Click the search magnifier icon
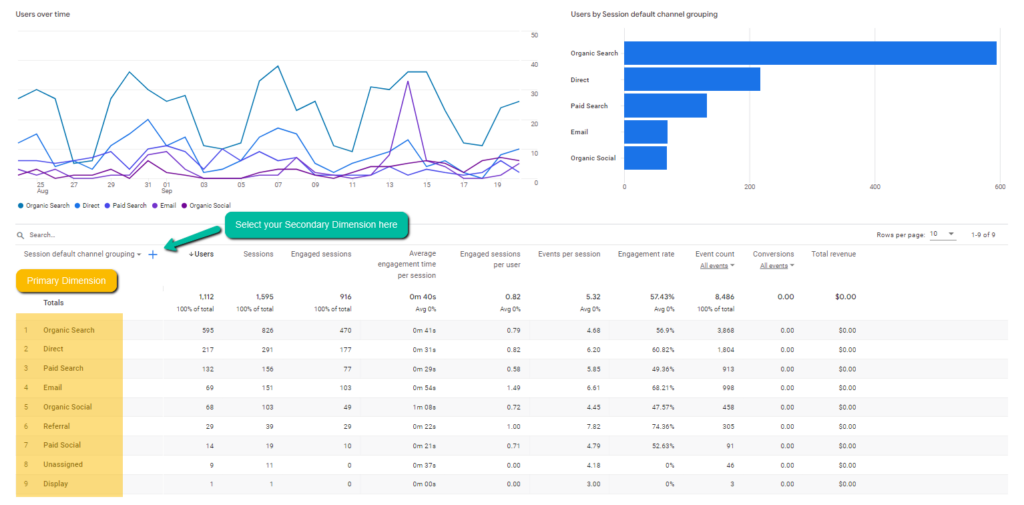Screen dimensions: 1024x505 [x=20, y=235]
